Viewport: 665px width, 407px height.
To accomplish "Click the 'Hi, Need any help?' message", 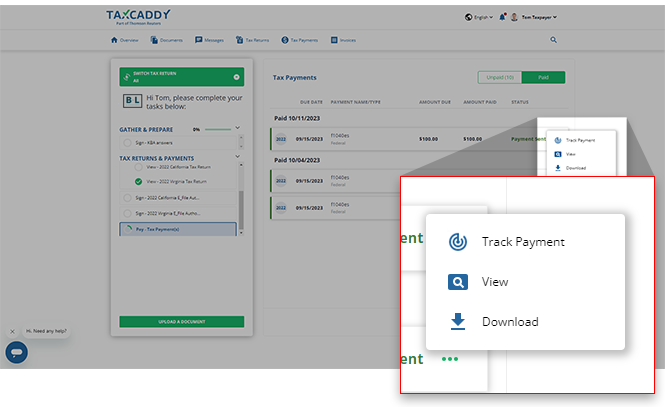I will tap(46, 331).
